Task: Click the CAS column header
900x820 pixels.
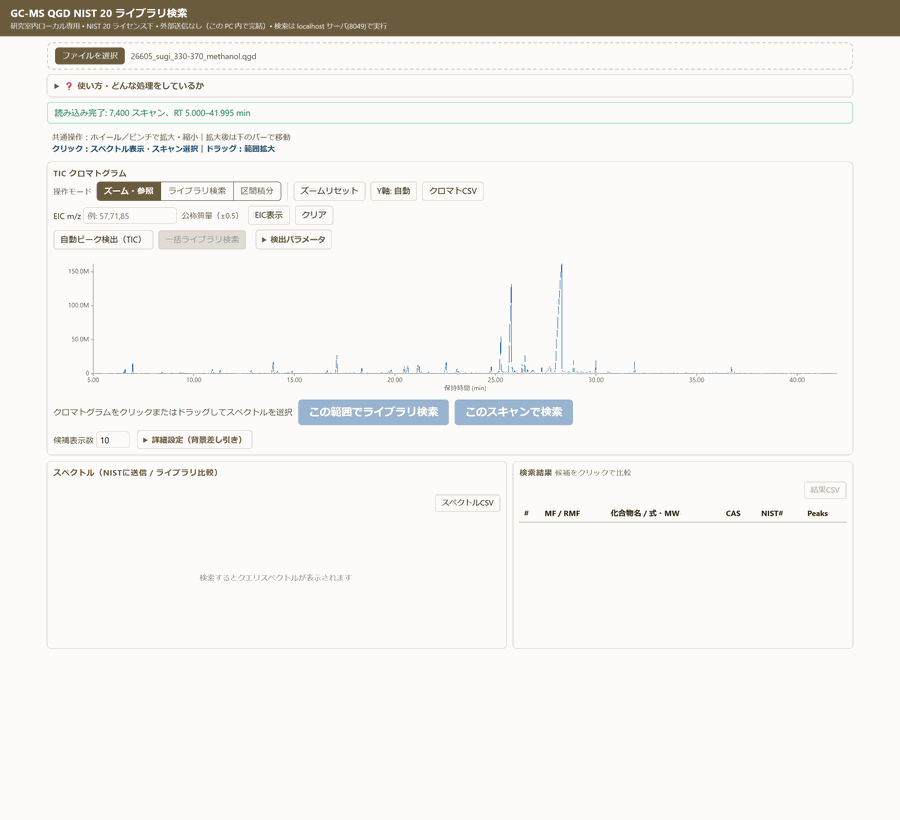Action: click(733, 514)
